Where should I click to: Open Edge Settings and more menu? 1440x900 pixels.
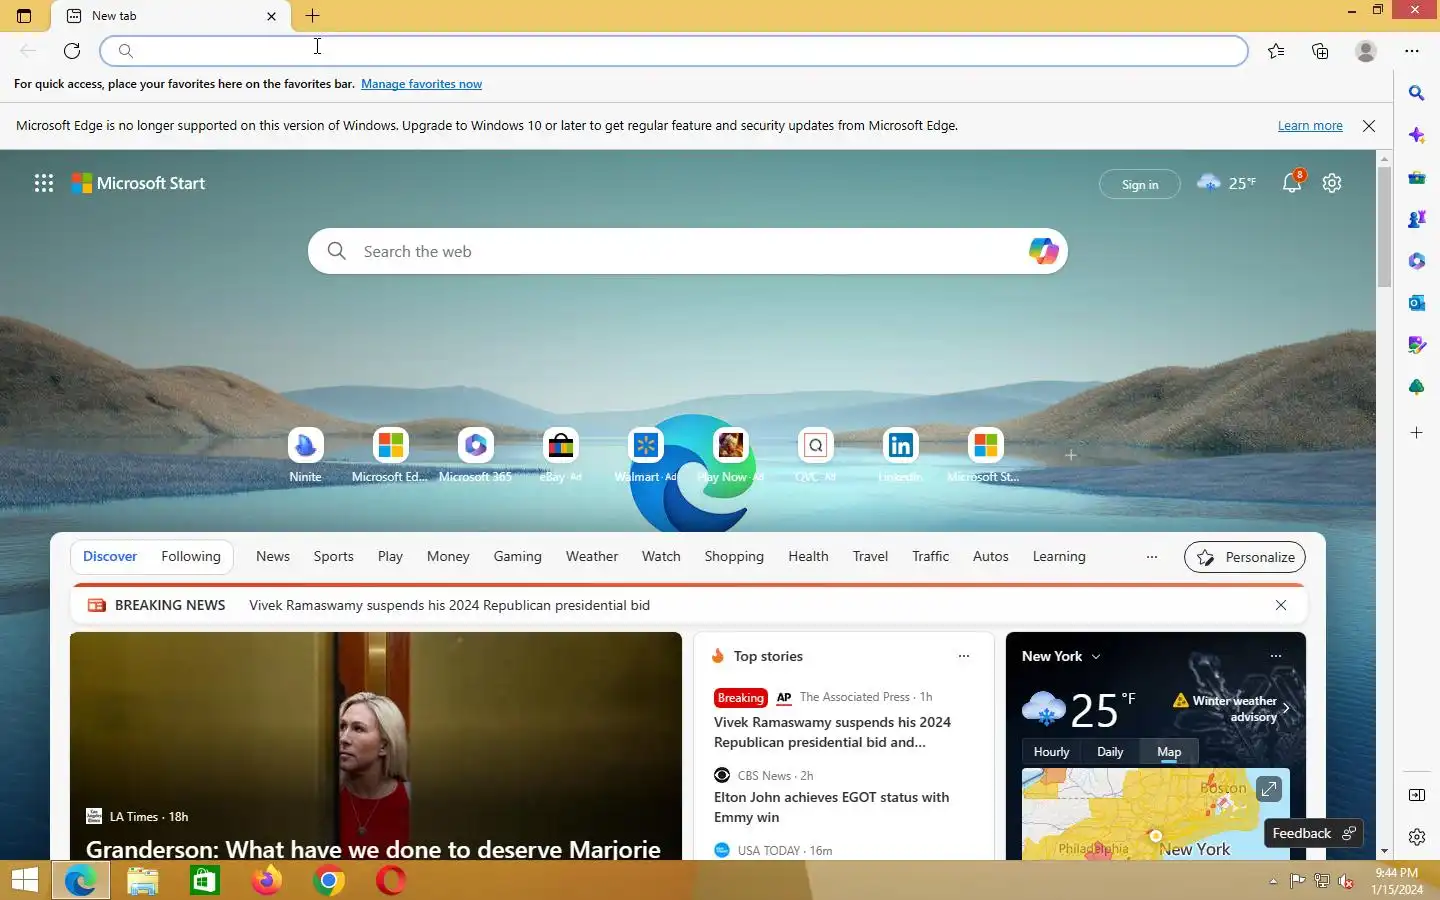[1412, 51]
